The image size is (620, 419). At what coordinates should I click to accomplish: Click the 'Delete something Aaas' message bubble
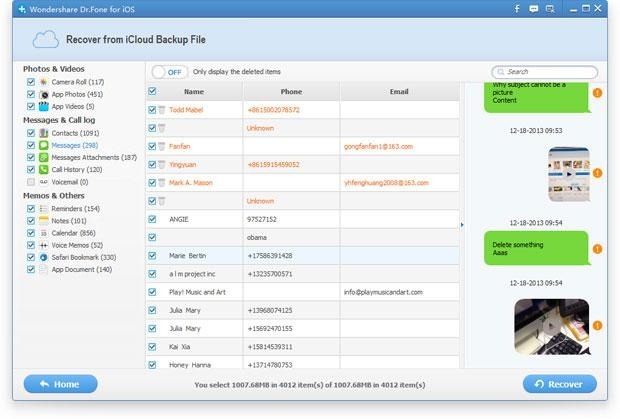(x=536, y=248)
